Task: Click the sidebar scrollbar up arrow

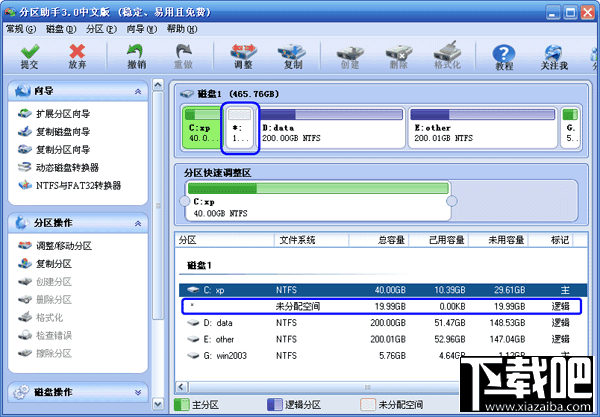Action: point(158,85)
